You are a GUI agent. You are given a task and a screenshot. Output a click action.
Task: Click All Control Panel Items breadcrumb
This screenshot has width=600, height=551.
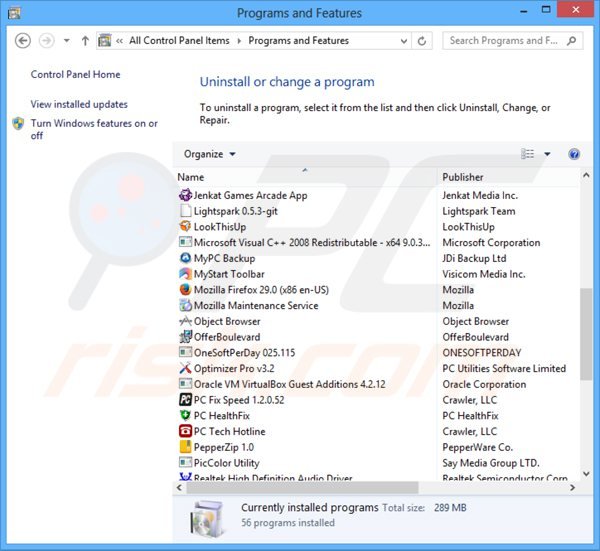179,41
